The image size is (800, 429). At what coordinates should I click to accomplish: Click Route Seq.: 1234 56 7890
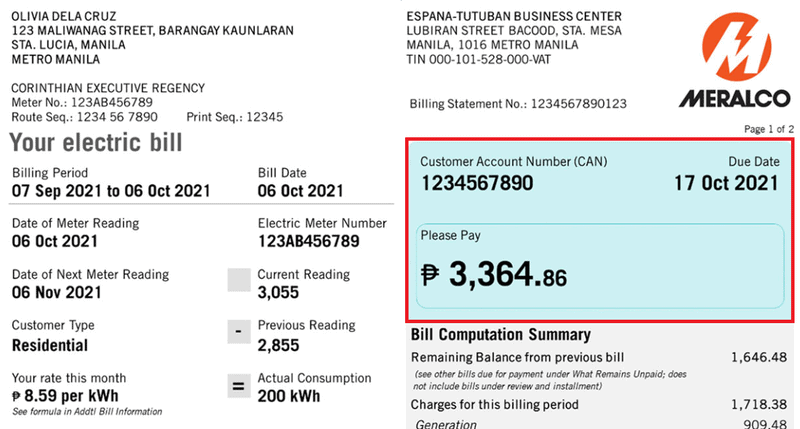click(85, 117)
